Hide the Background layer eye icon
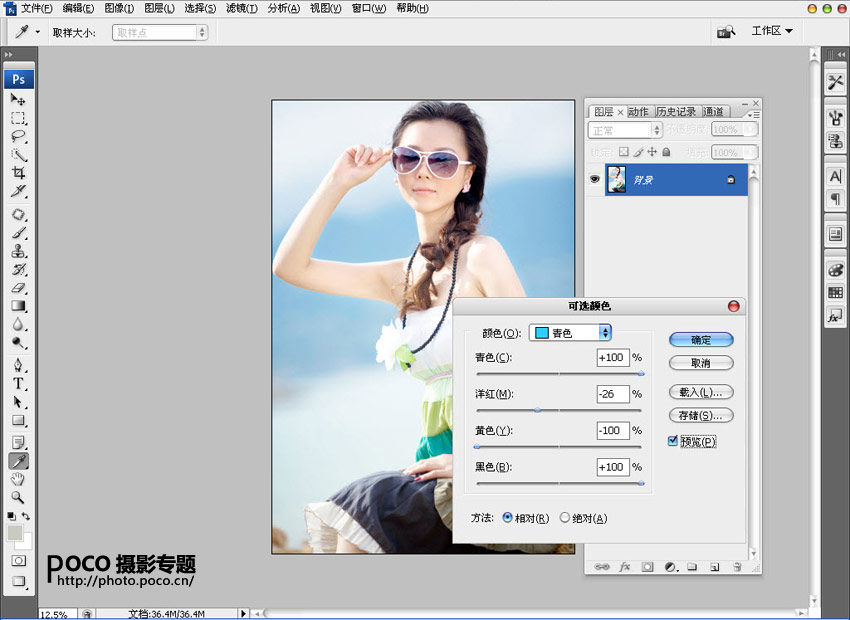 595,179
